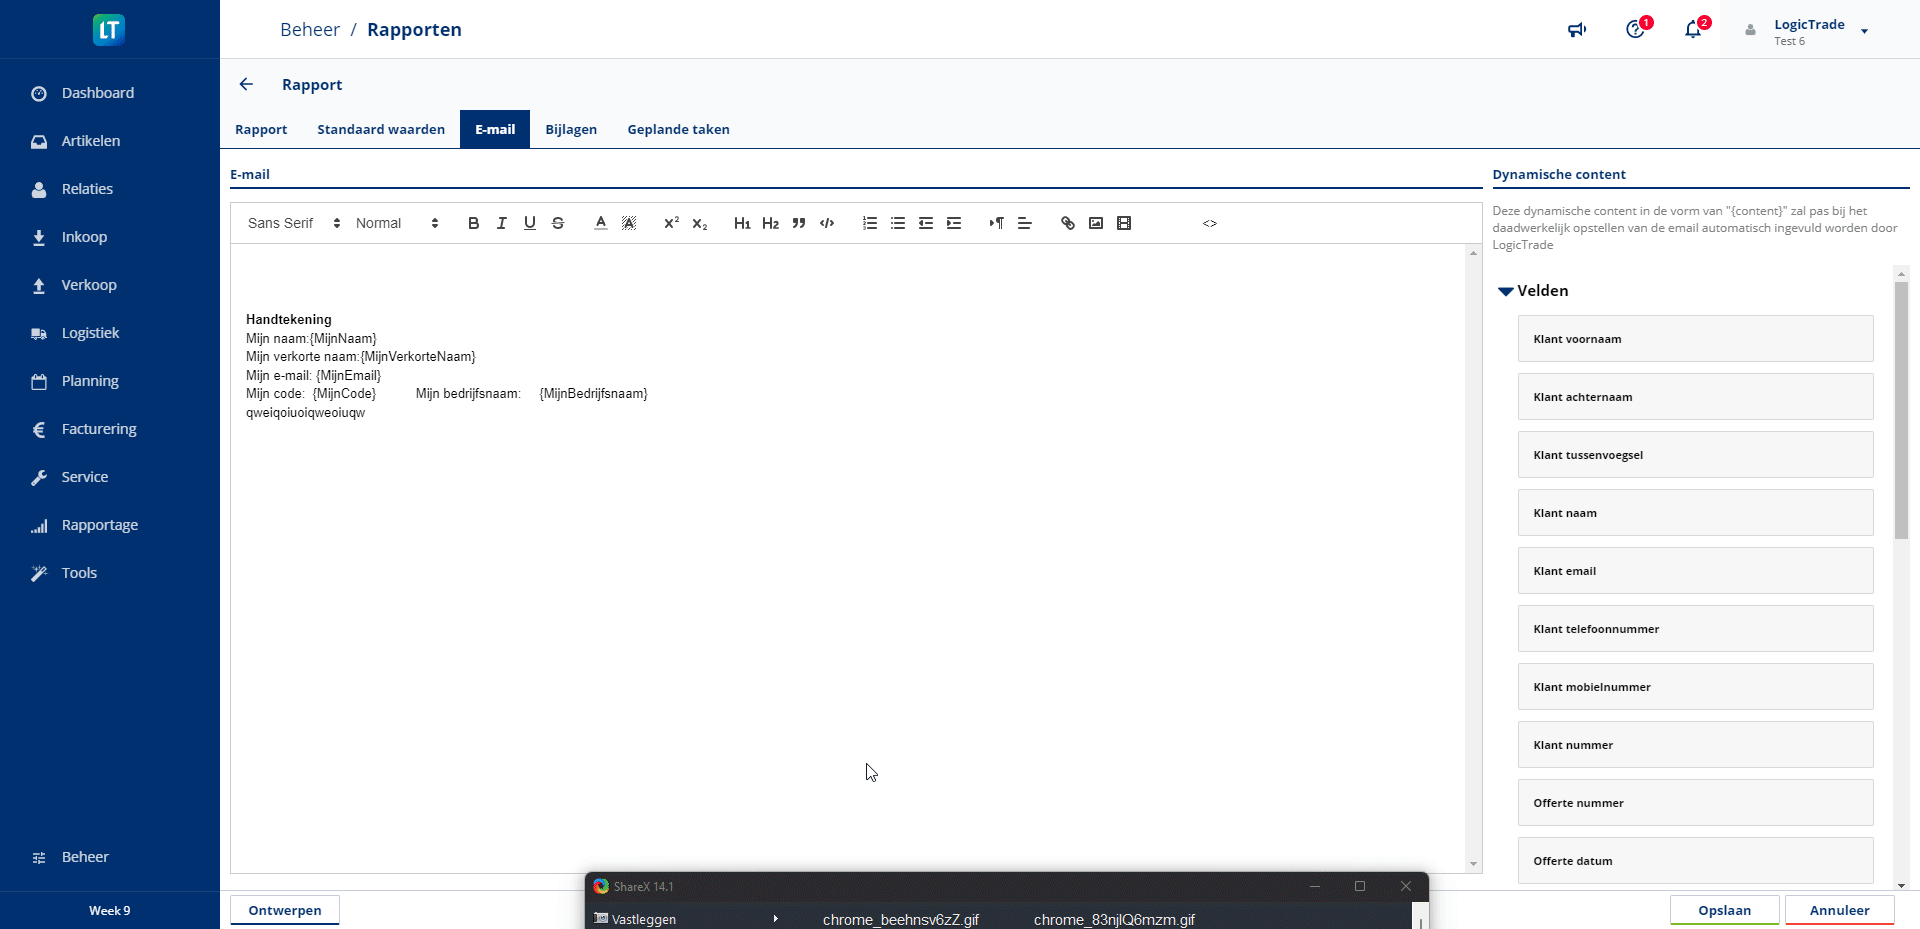Insert a blockquote
Image resolution: width=1920 pixels, height=929 pixels.
798,223
